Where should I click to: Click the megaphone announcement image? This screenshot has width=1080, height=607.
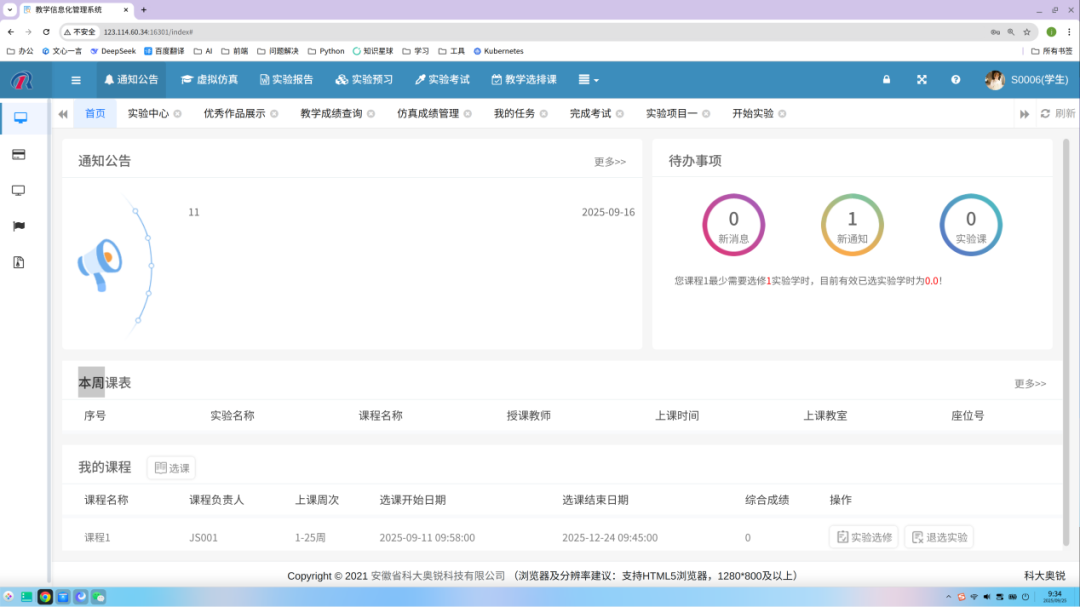(101, 265)
